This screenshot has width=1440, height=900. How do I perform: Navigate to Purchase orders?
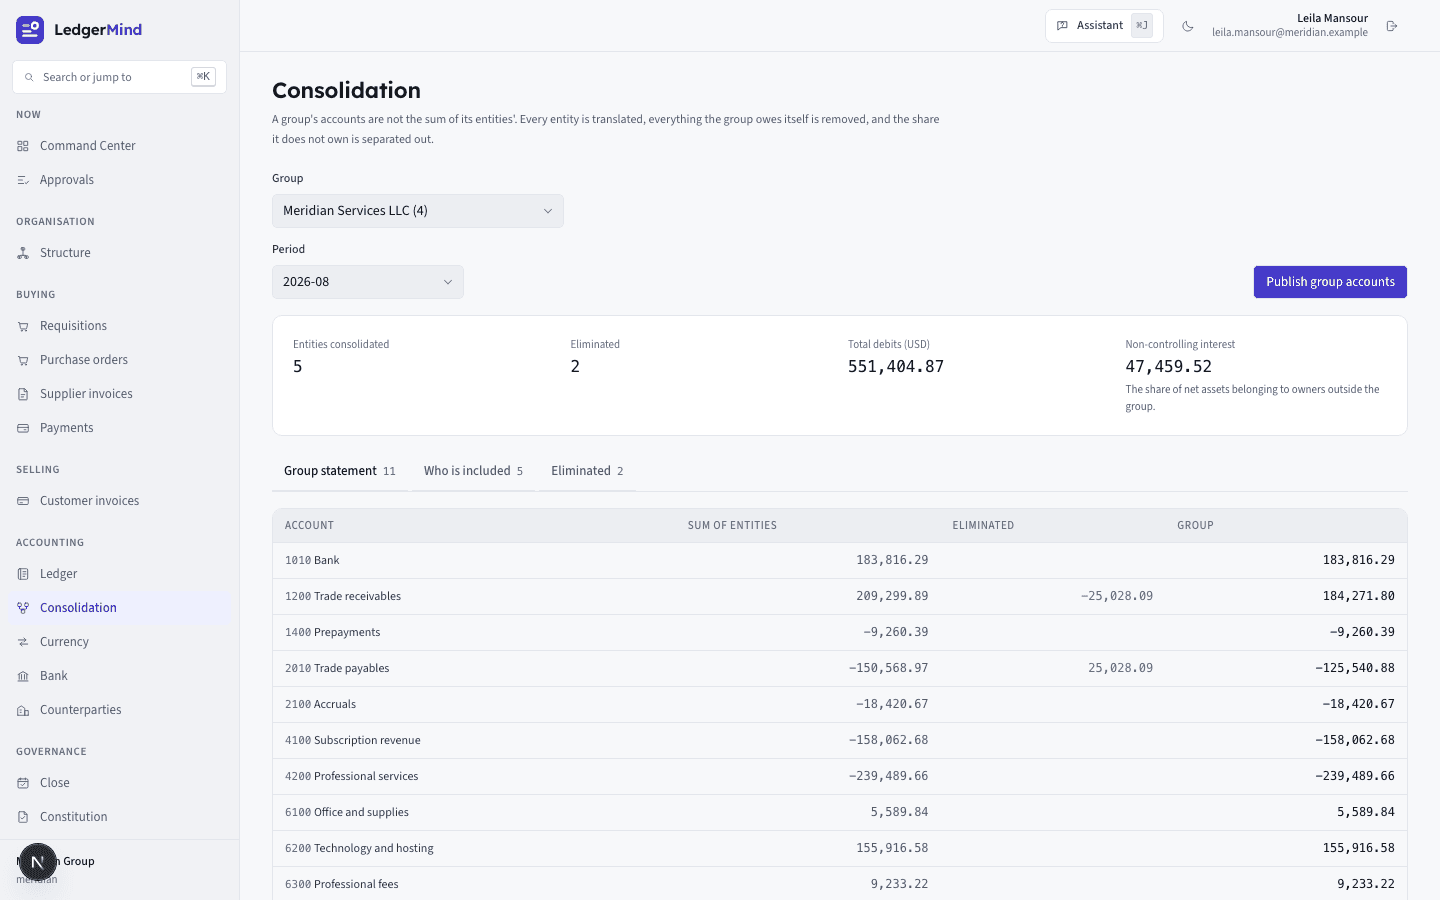coord(119,360)
